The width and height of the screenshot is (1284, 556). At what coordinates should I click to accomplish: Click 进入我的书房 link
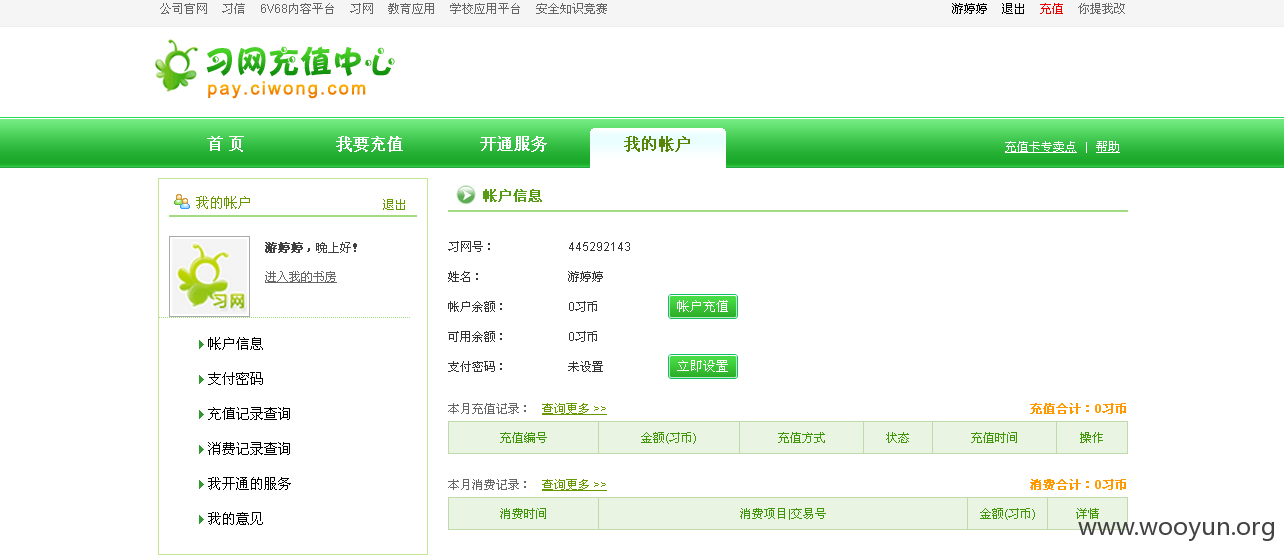pyautogui.click(x=301, y=277)
